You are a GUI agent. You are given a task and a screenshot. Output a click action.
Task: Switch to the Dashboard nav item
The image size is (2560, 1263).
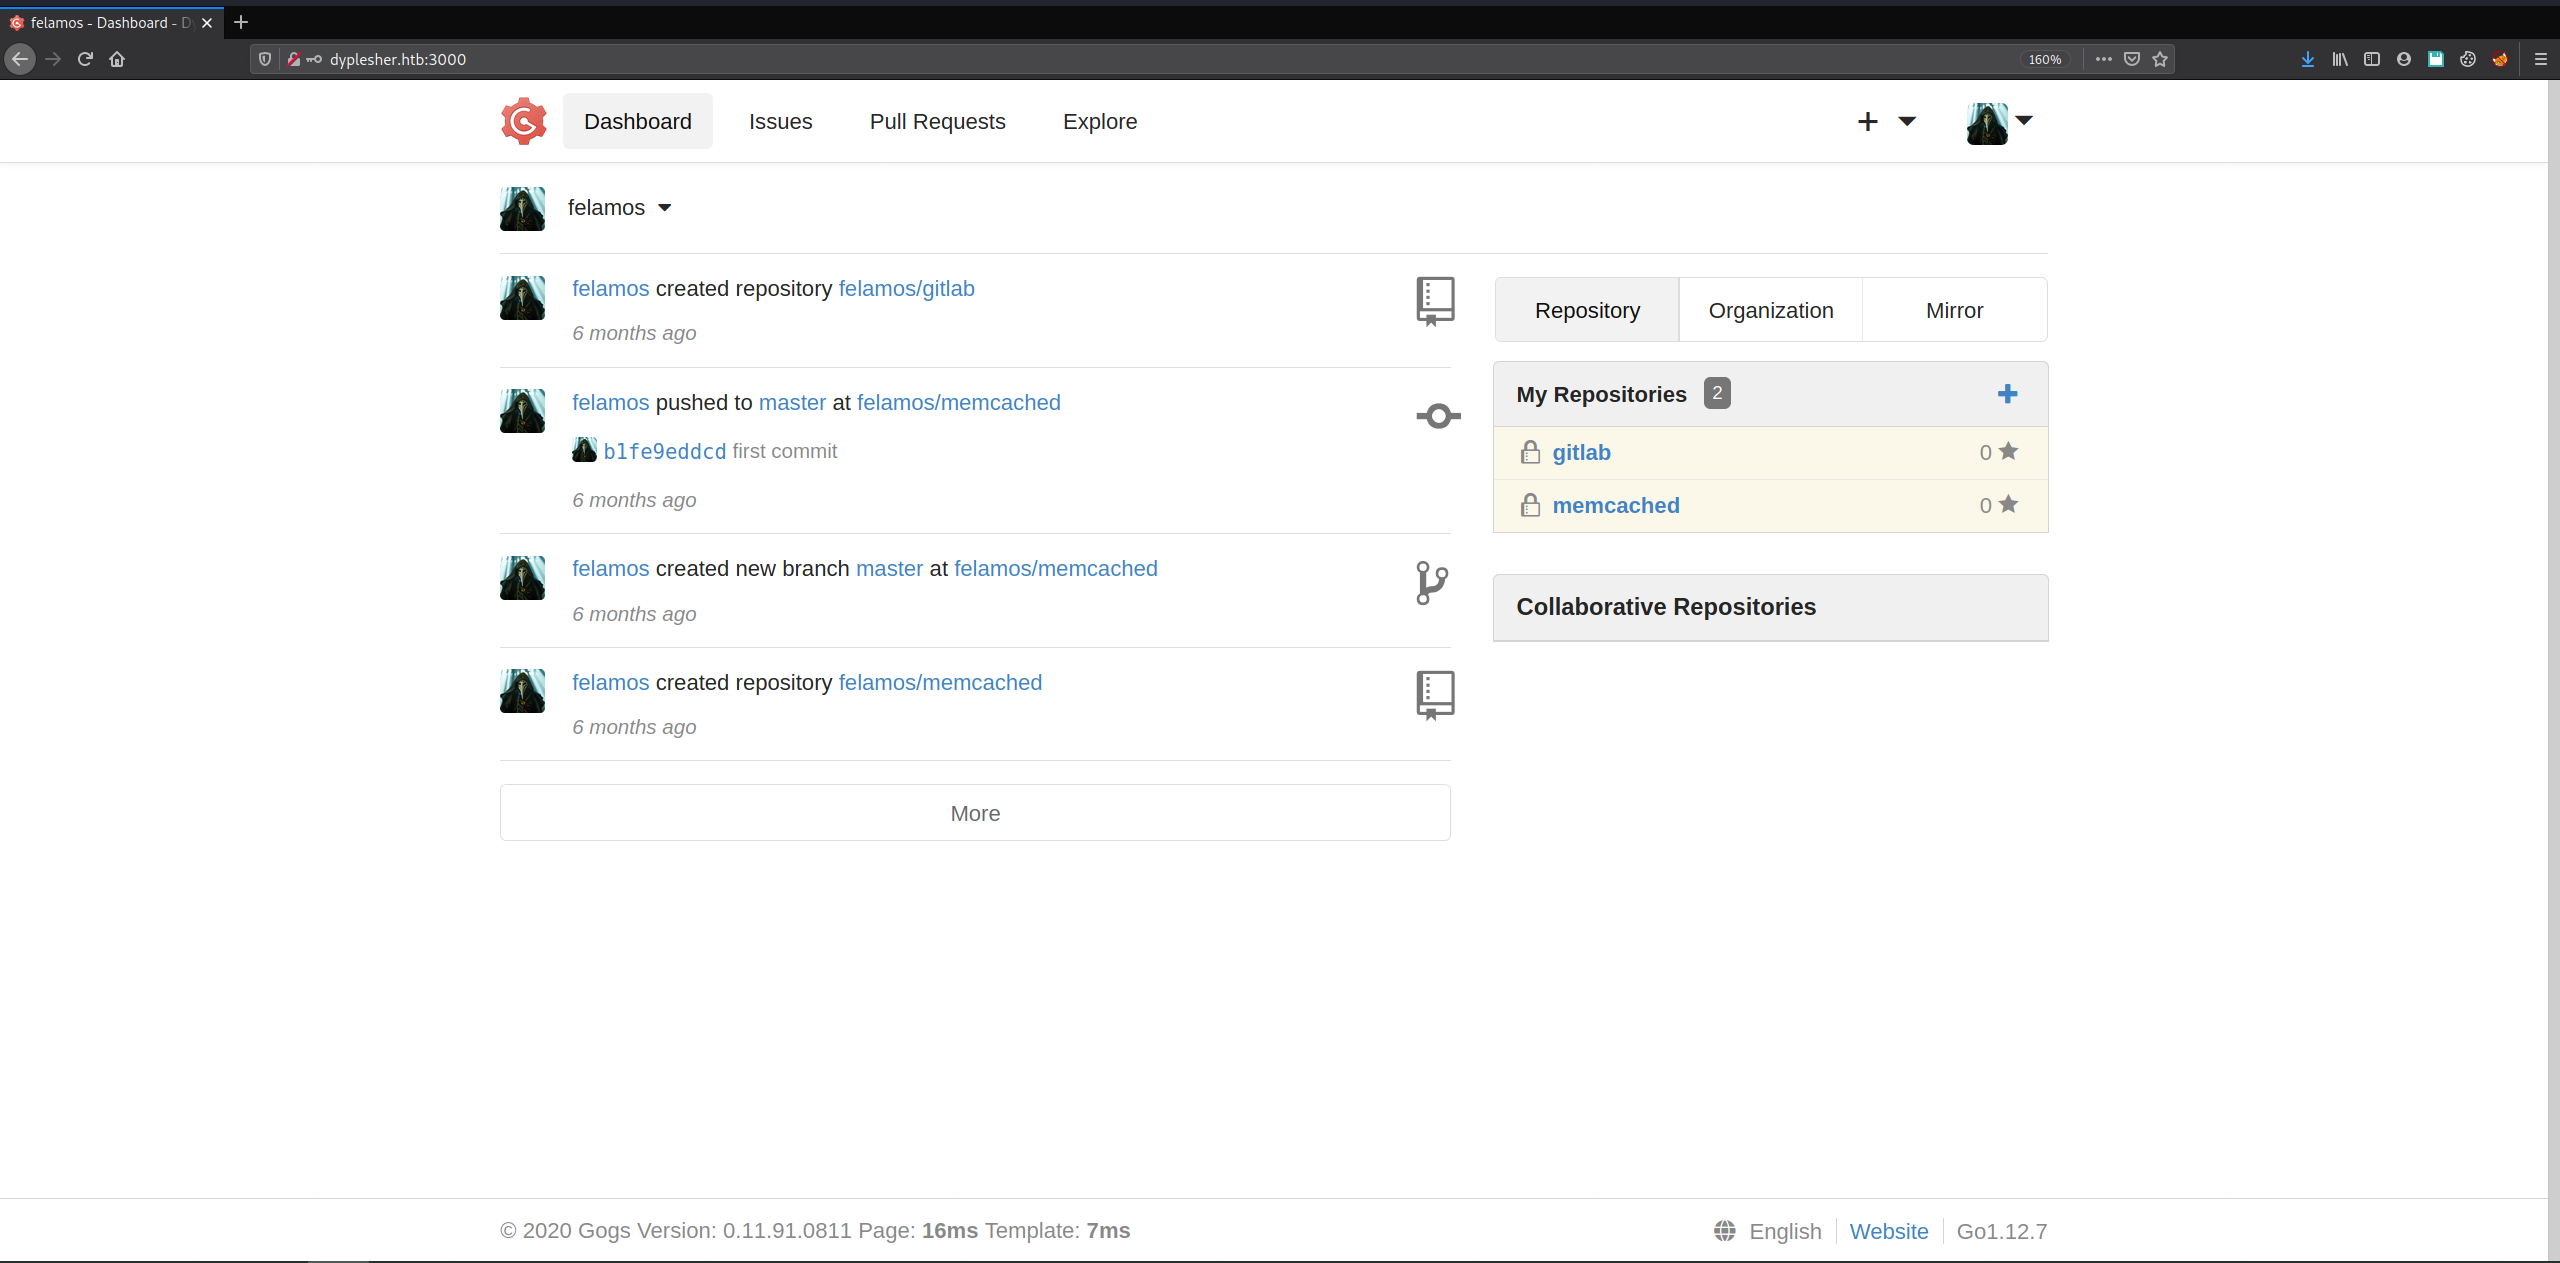pyautogui.click(x=638, y=121)
